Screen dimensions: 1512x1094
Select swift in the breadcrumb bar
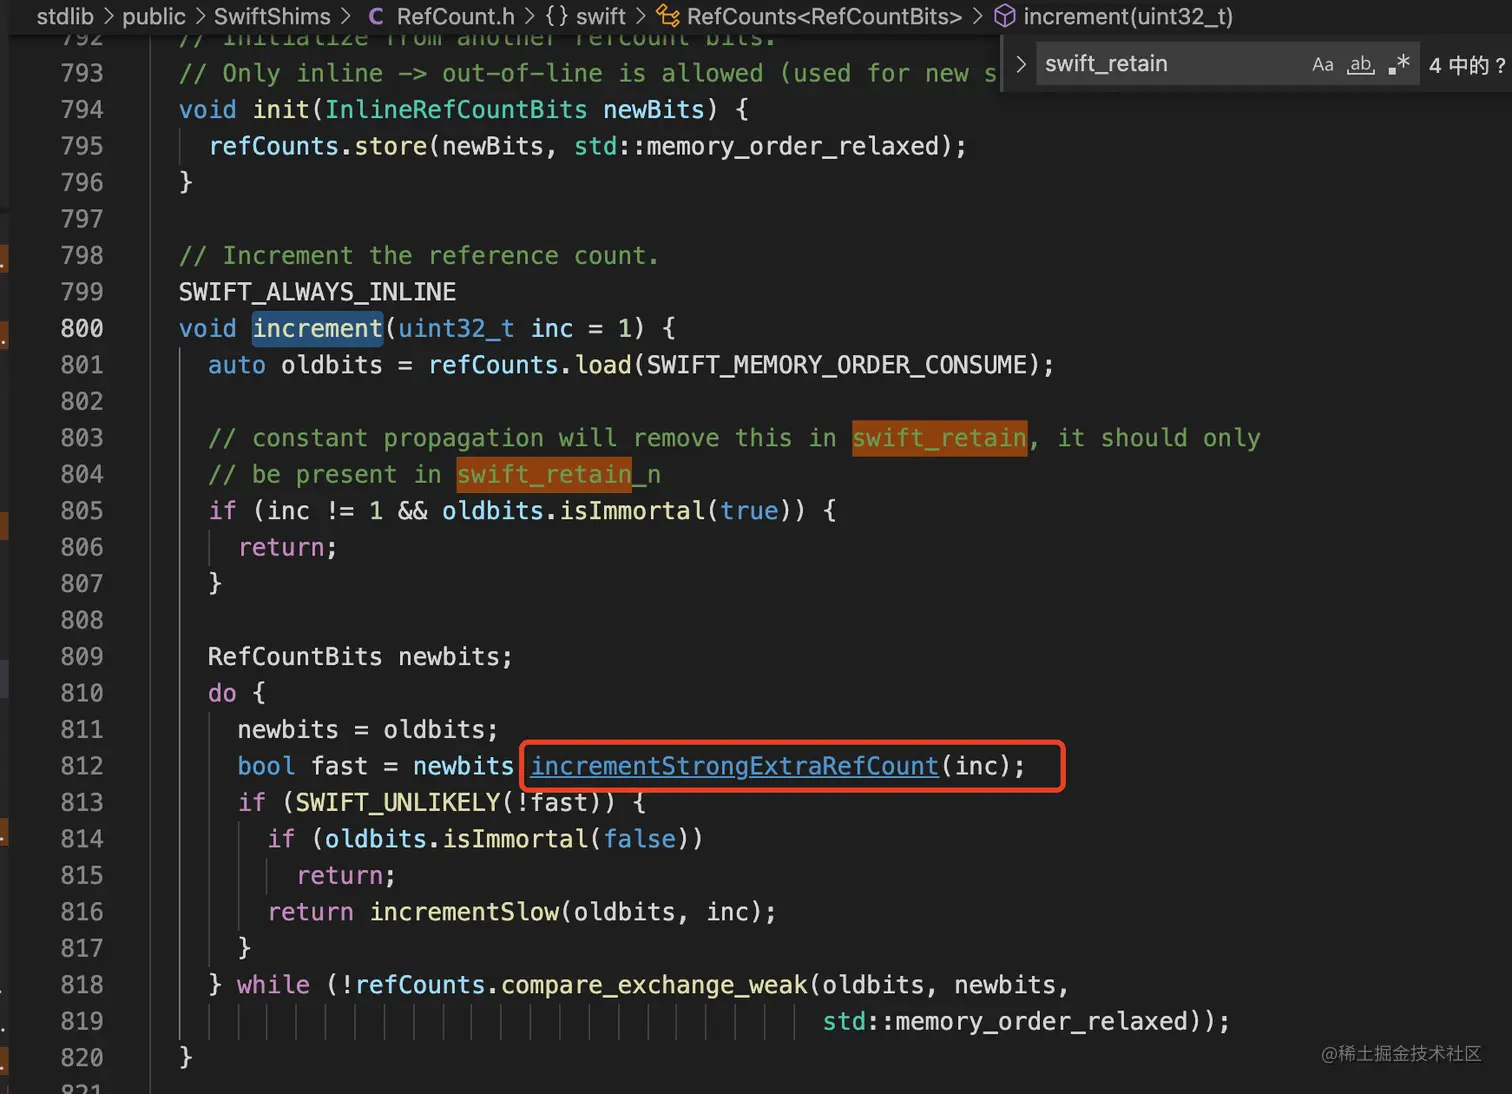601,16
